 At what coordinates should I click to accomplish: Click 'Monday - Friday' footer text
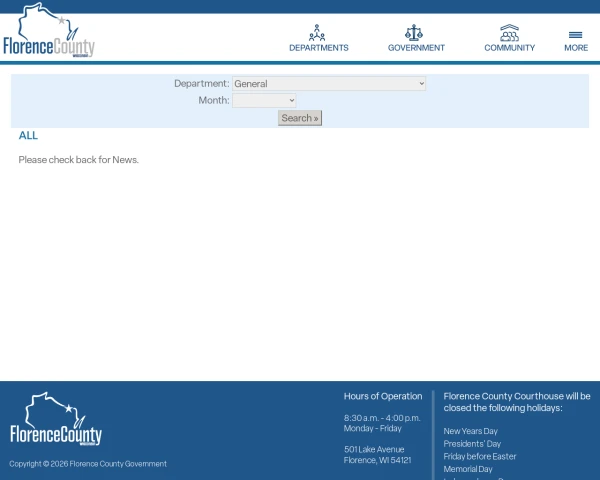[373, 428]
